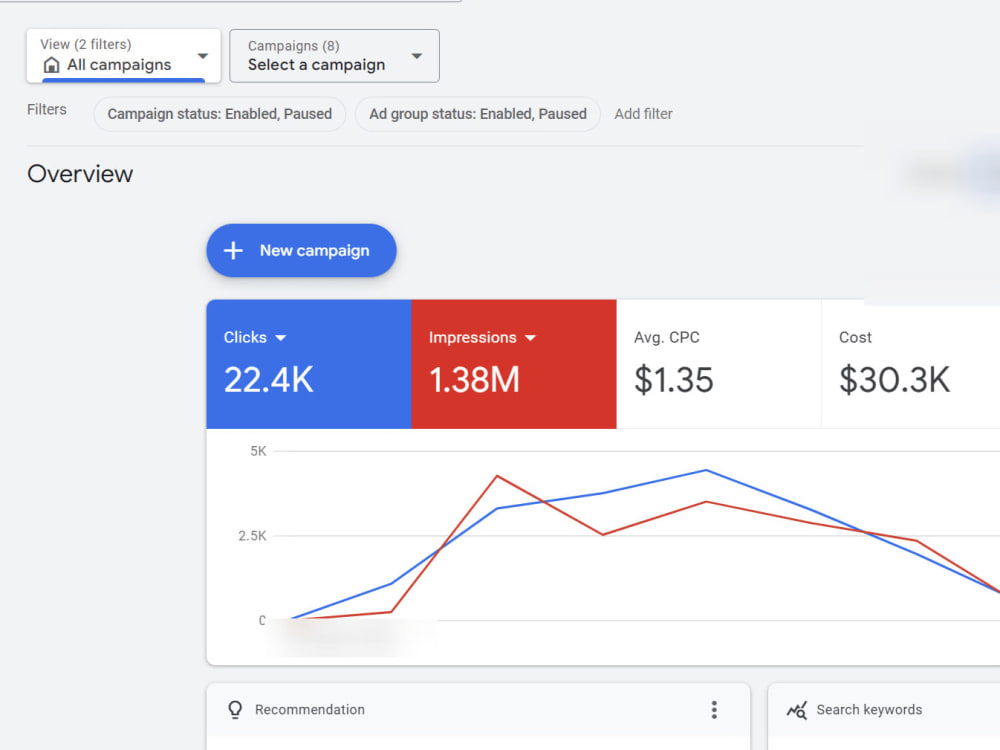The height and width of the screenshot is (750, 1000).
Task: Open the Clicks metric dropdown arrow
Action: (281, 338)
